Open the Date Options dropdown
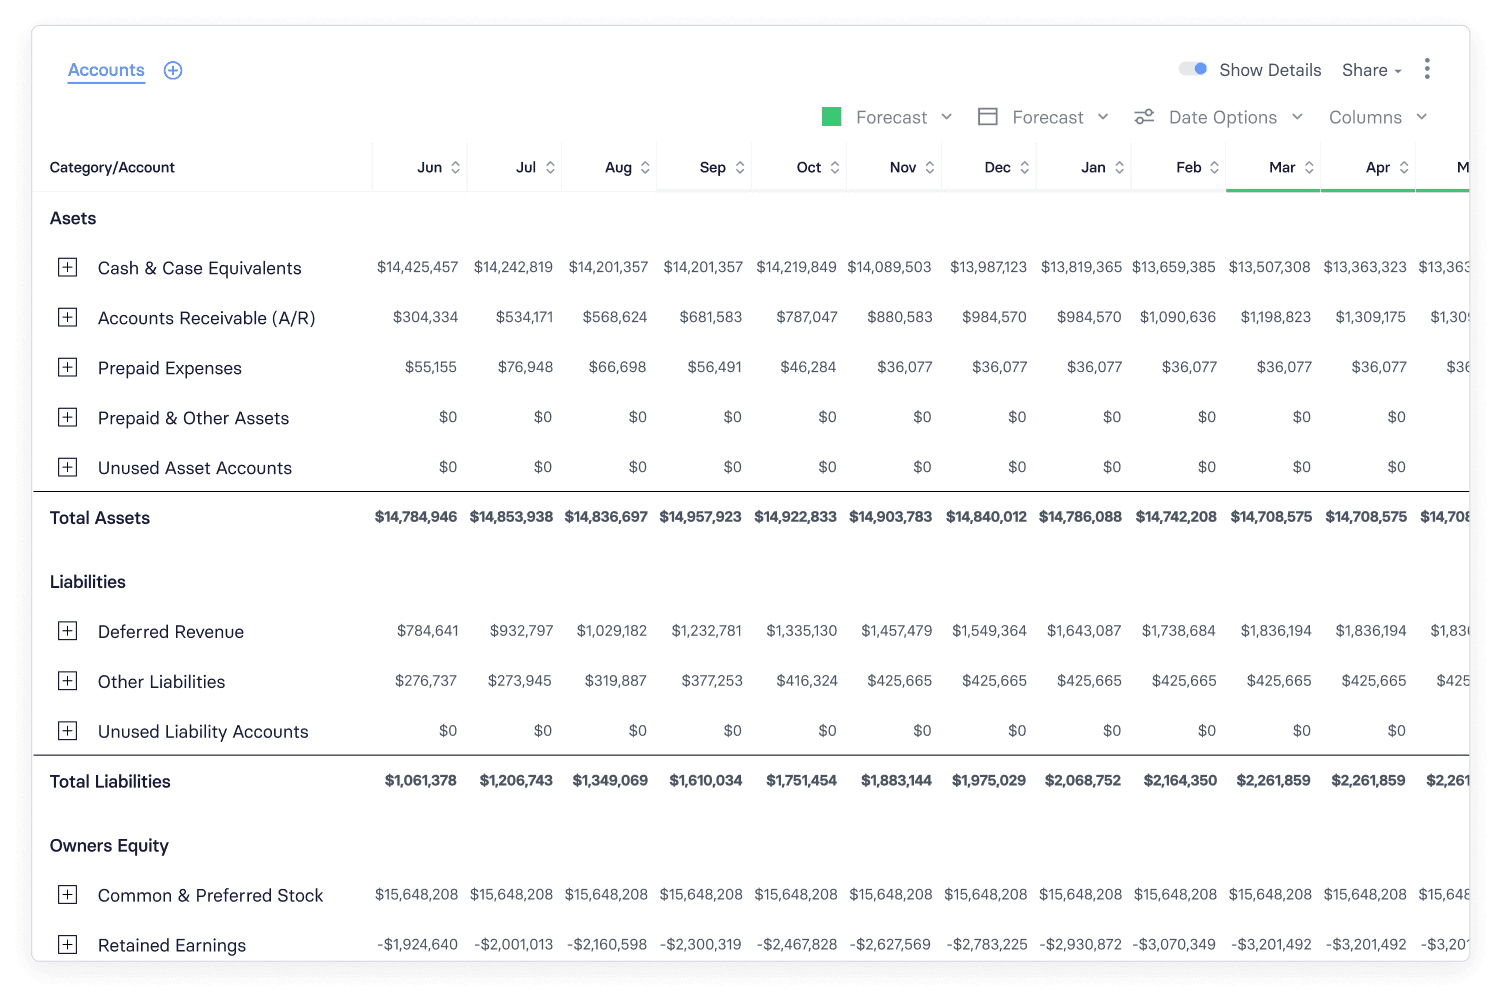1502x1000 pixels. [x=1236, y=117]
